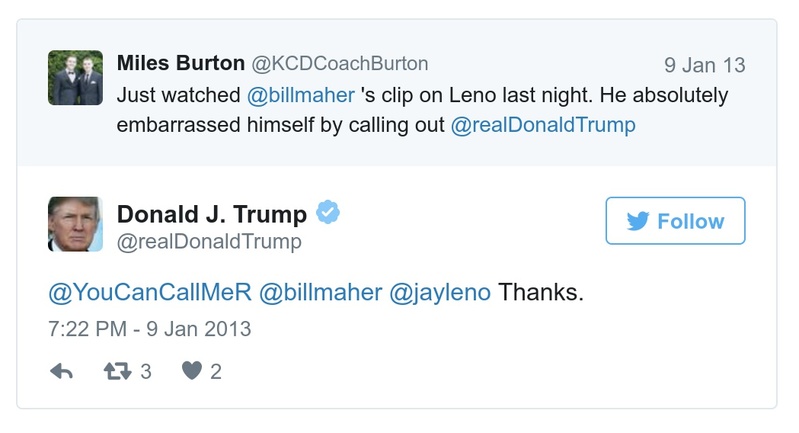The width and height of the screenshot is (799, 433).
Task: Click the Twitter bird icon on Follow
Action: 638,221
